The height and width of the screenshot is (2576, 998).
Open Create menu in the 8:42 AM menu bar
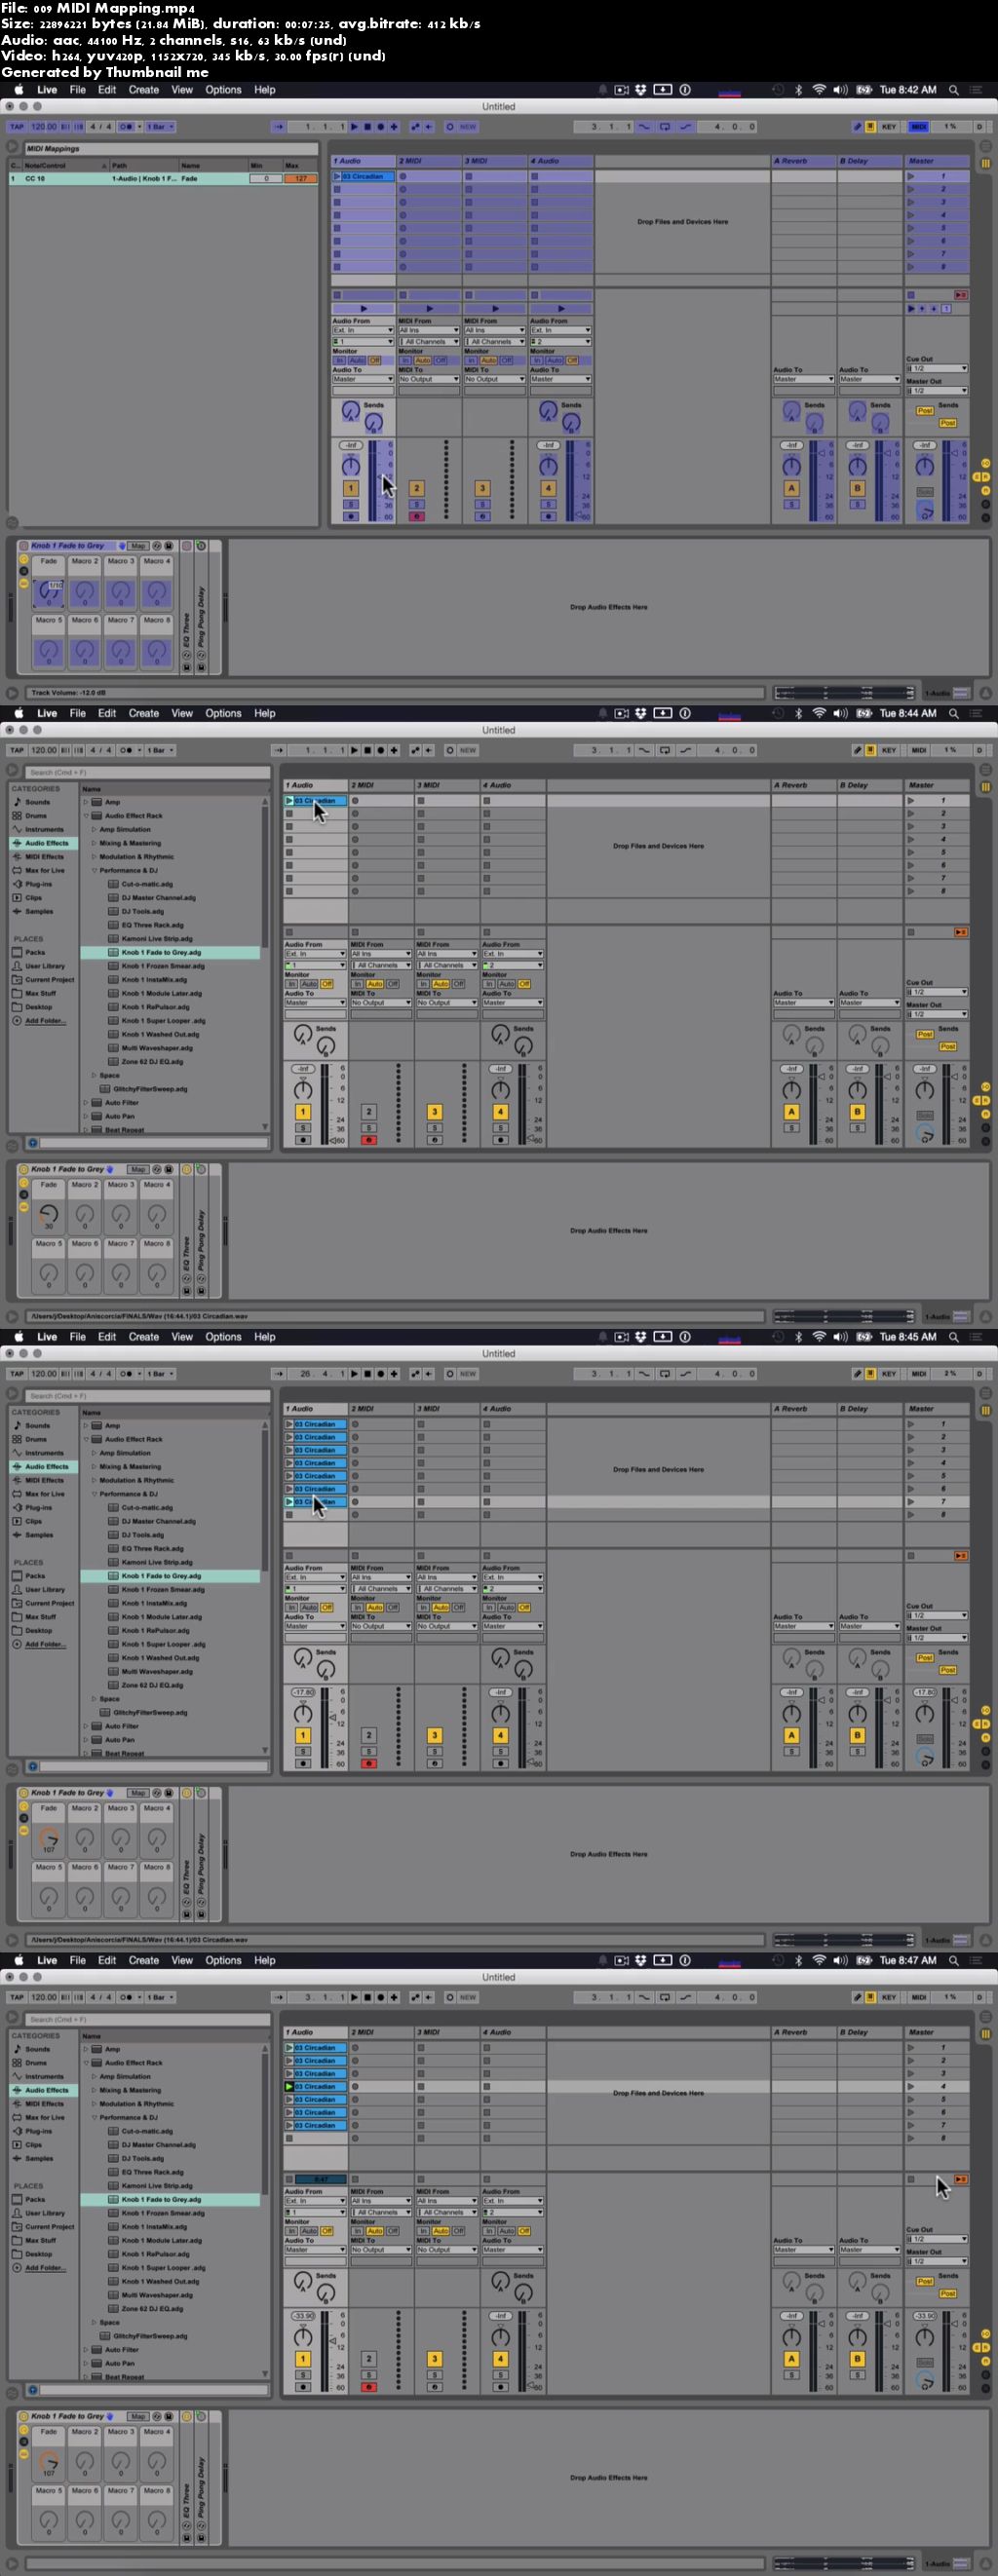click(x=143, y=90)
